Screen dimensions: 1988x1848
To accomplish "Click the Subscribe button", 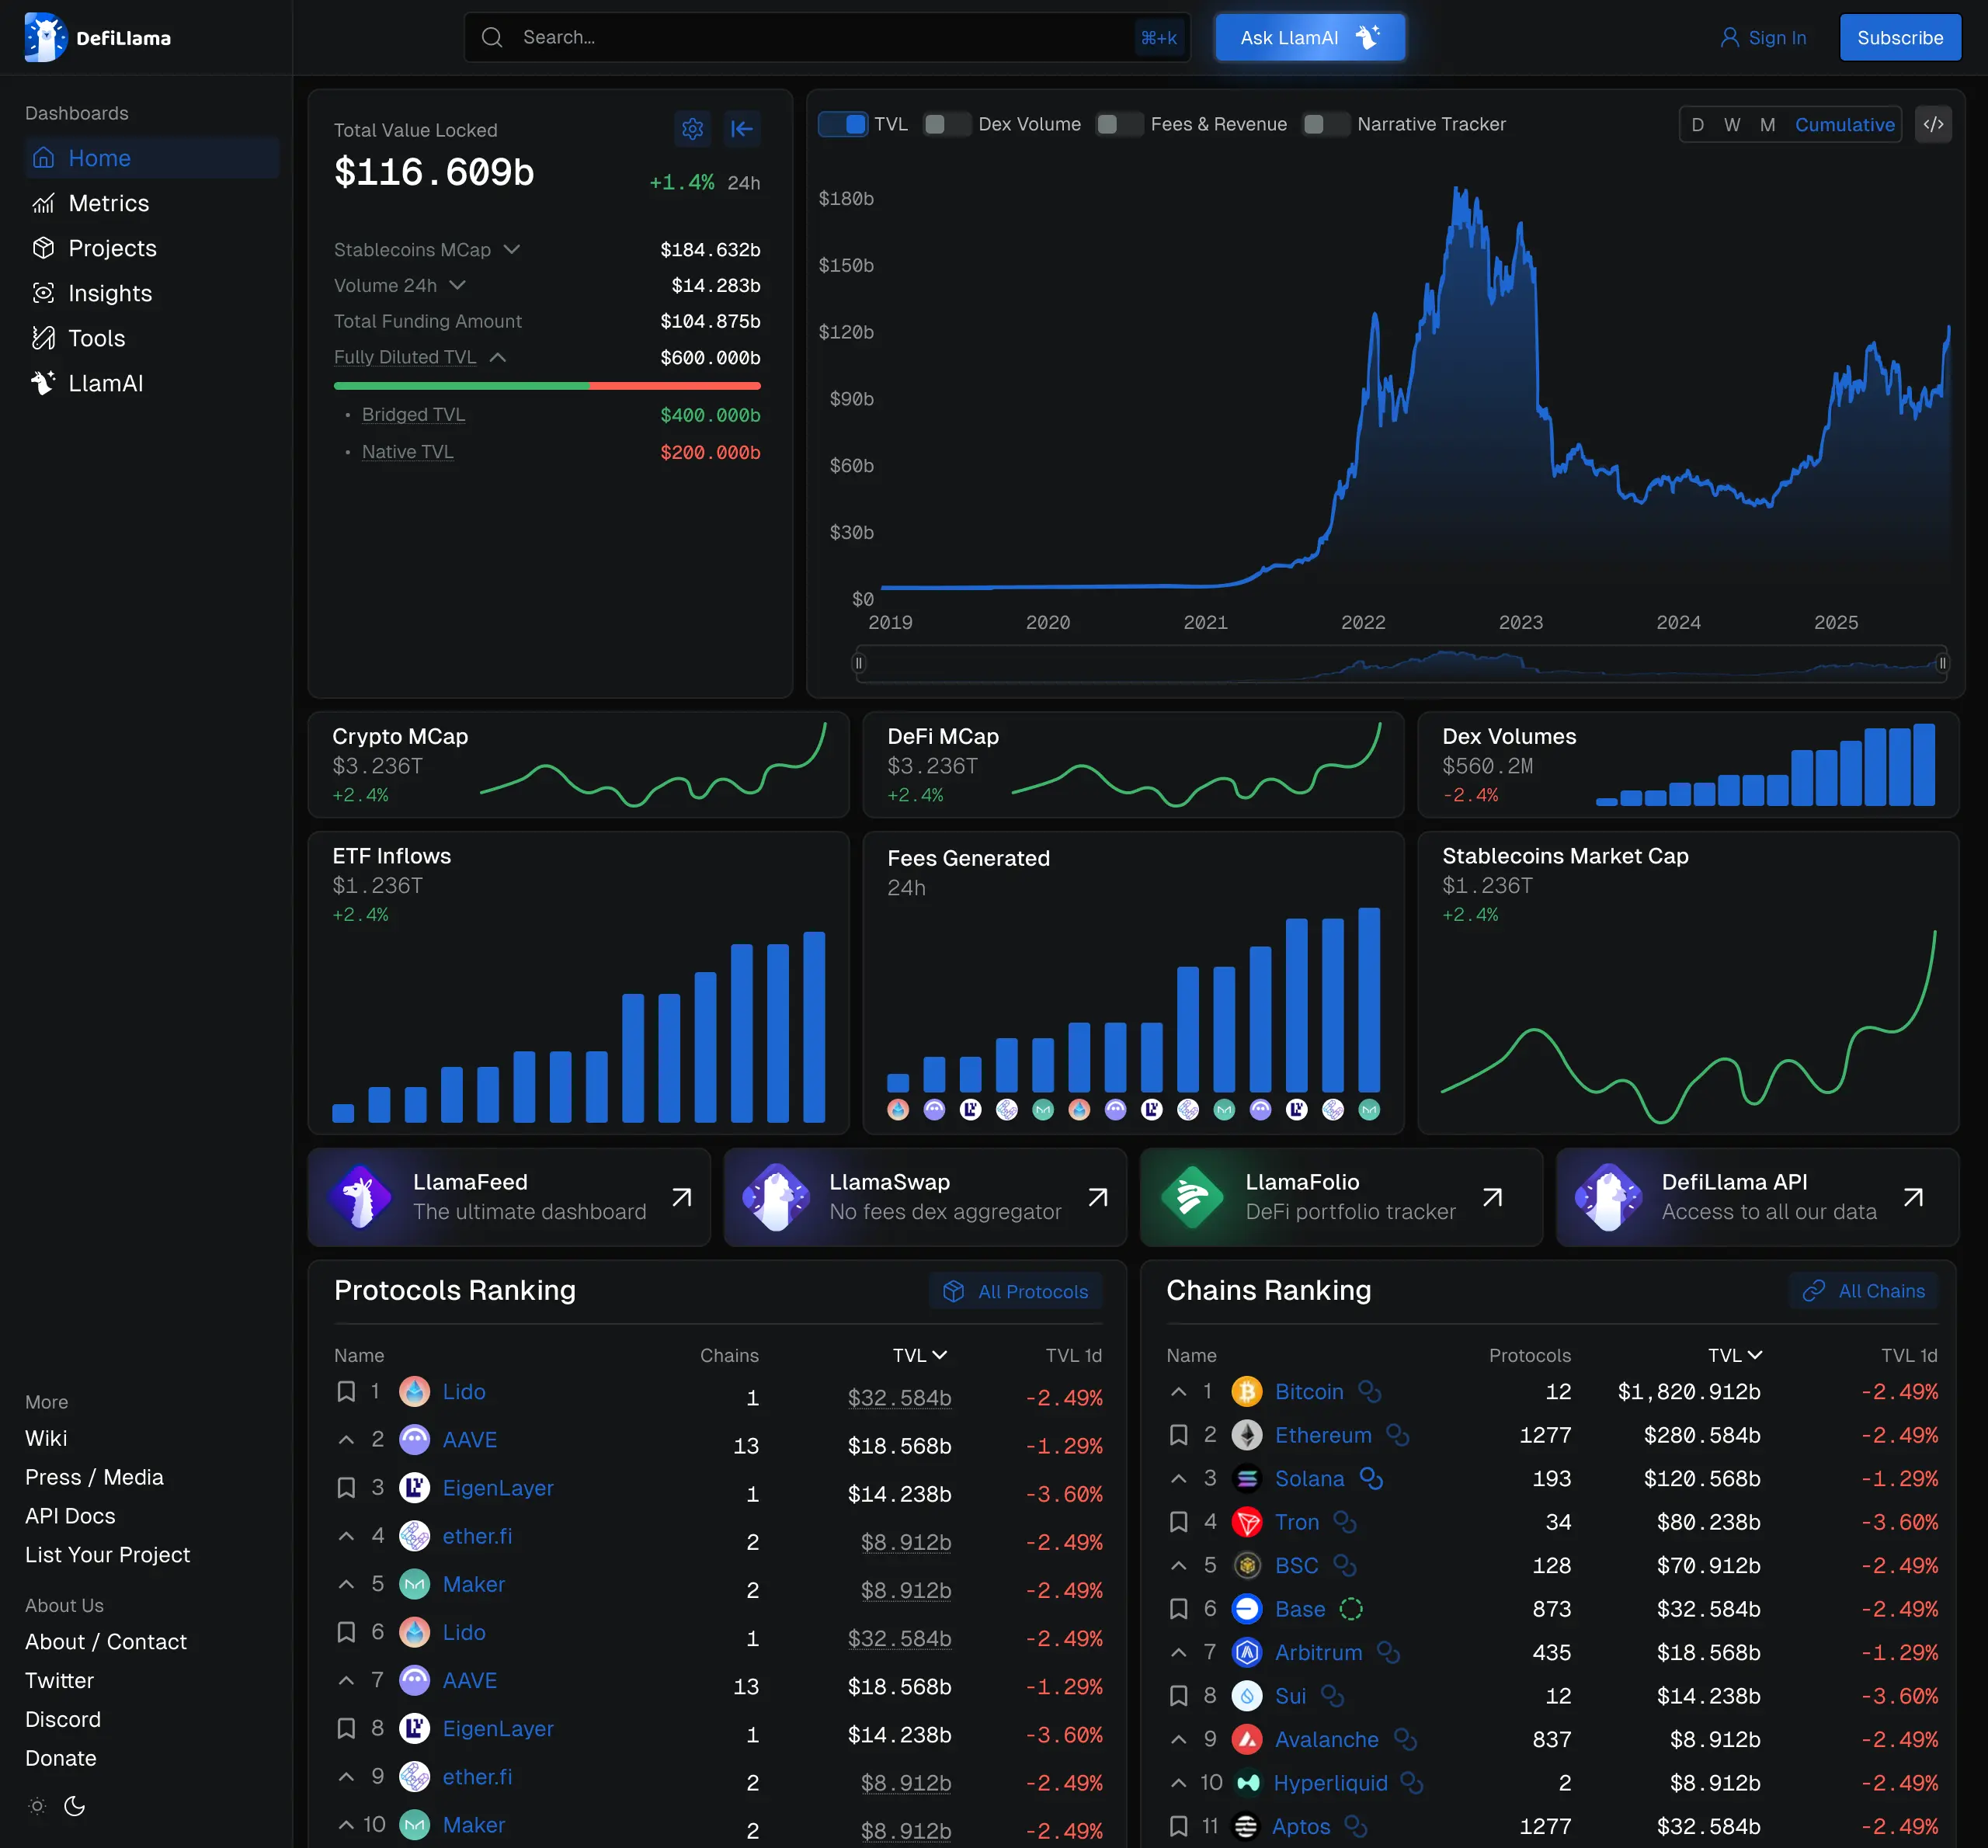I will click(1900, 38).
